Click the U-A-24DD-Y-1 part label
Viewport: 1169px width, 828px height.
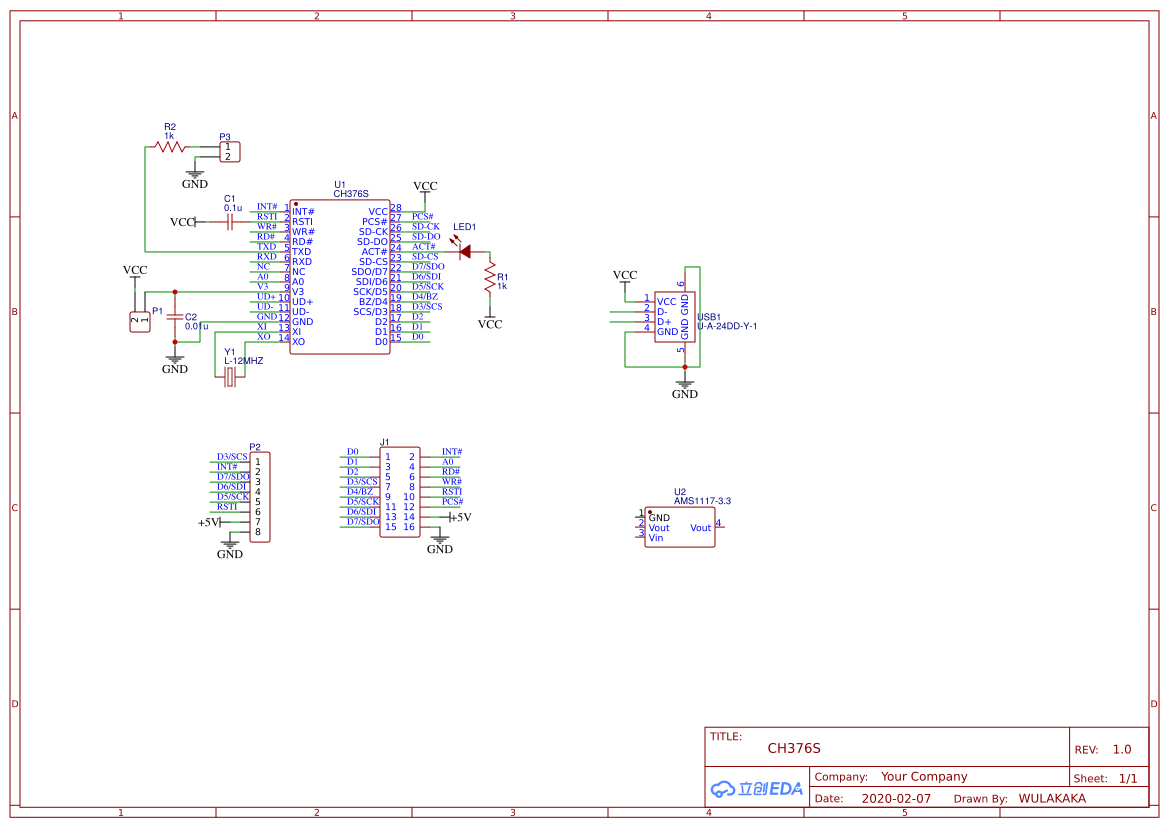727,326
